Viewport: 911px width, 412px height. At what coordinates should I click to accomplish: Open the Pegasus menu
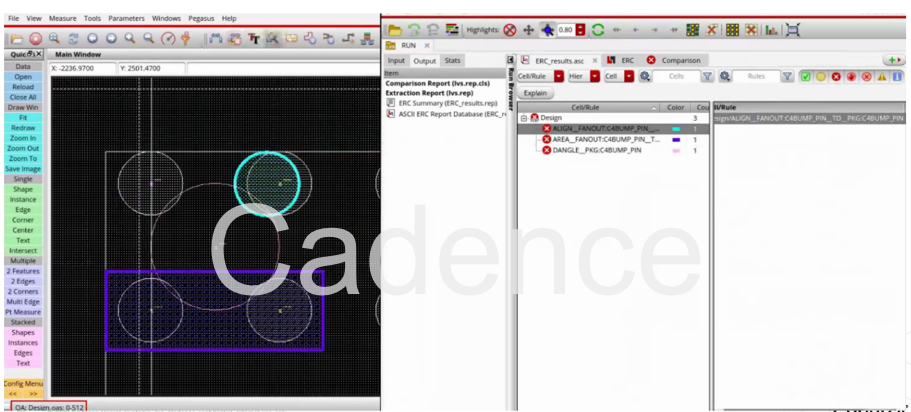(x=198, y=18)
